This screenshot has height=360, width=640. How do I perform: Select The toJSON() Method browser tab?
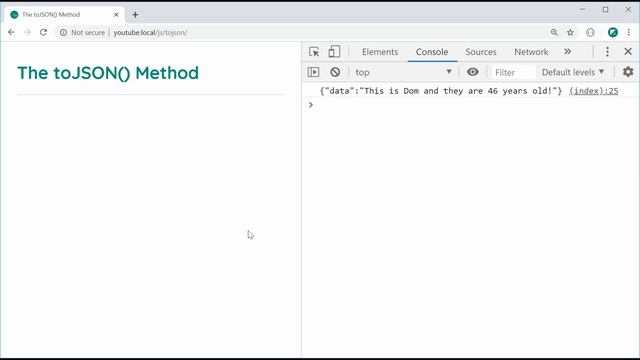[64, 15]
